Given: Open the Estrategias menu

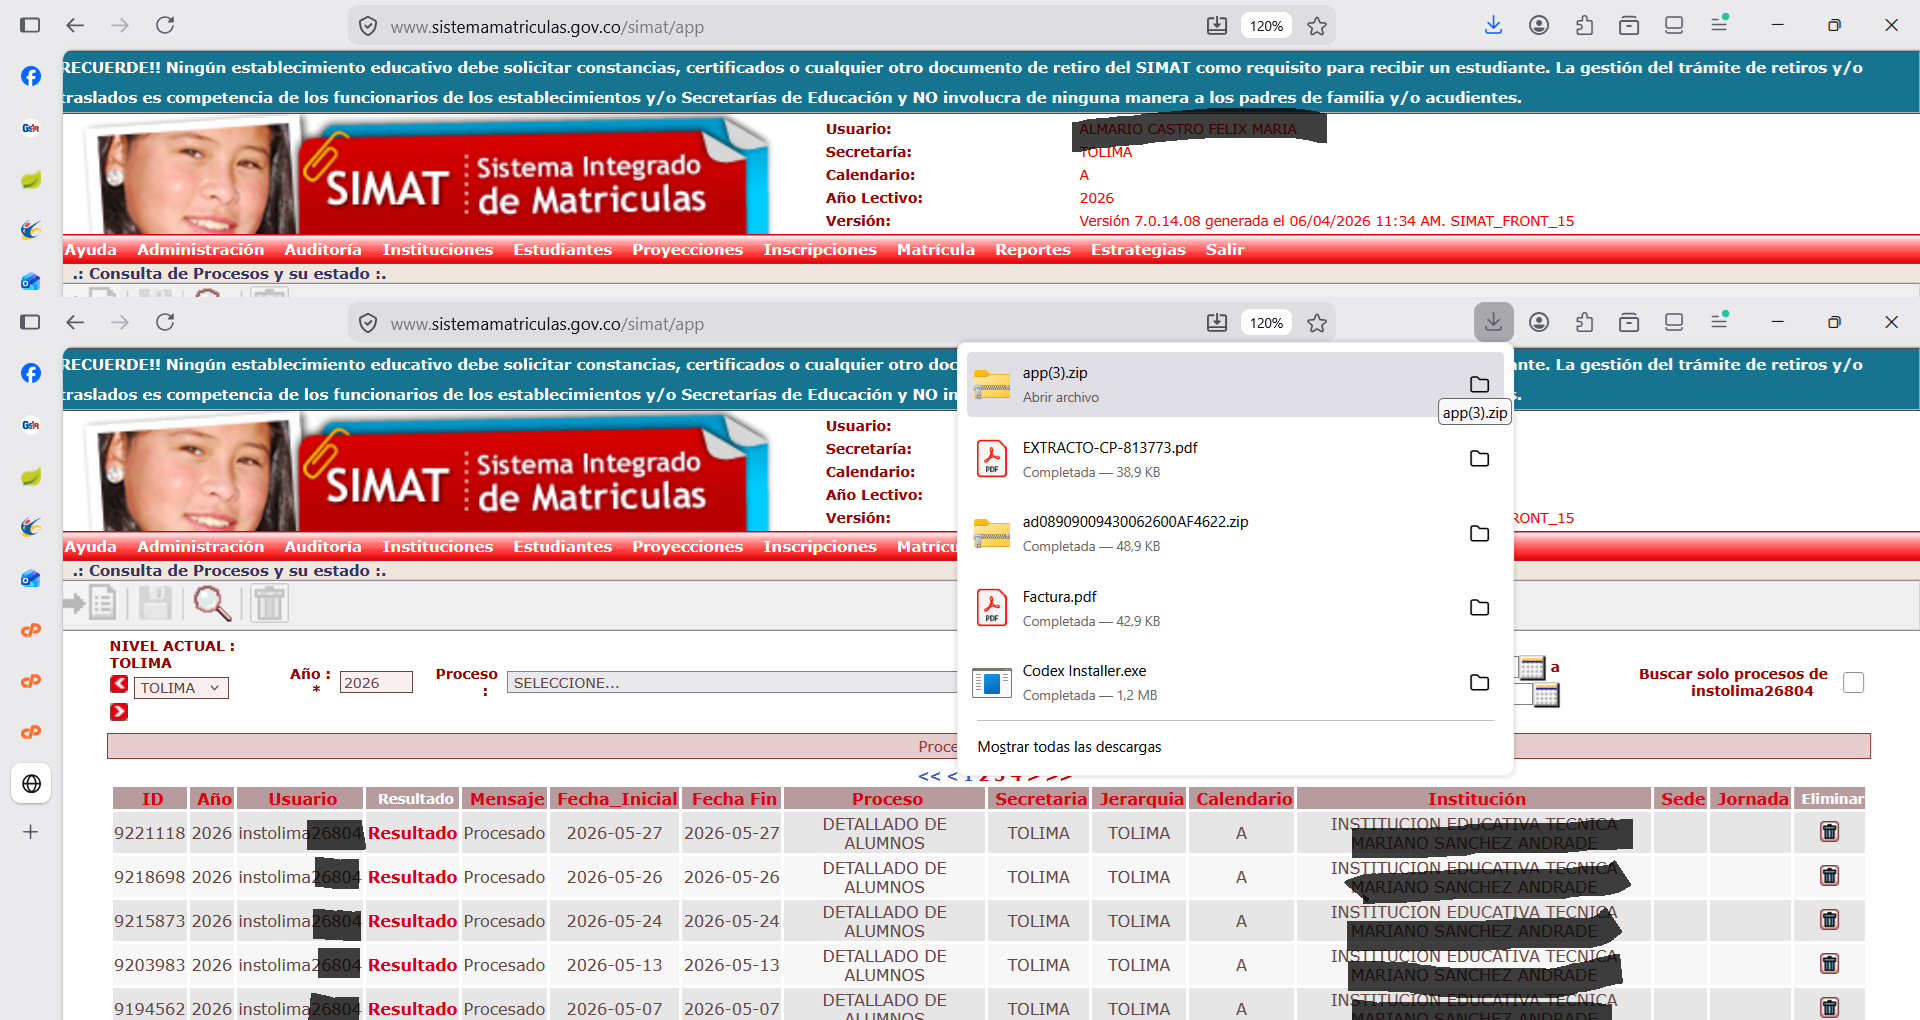Looking at the screenshot, I should (1138, 249).
